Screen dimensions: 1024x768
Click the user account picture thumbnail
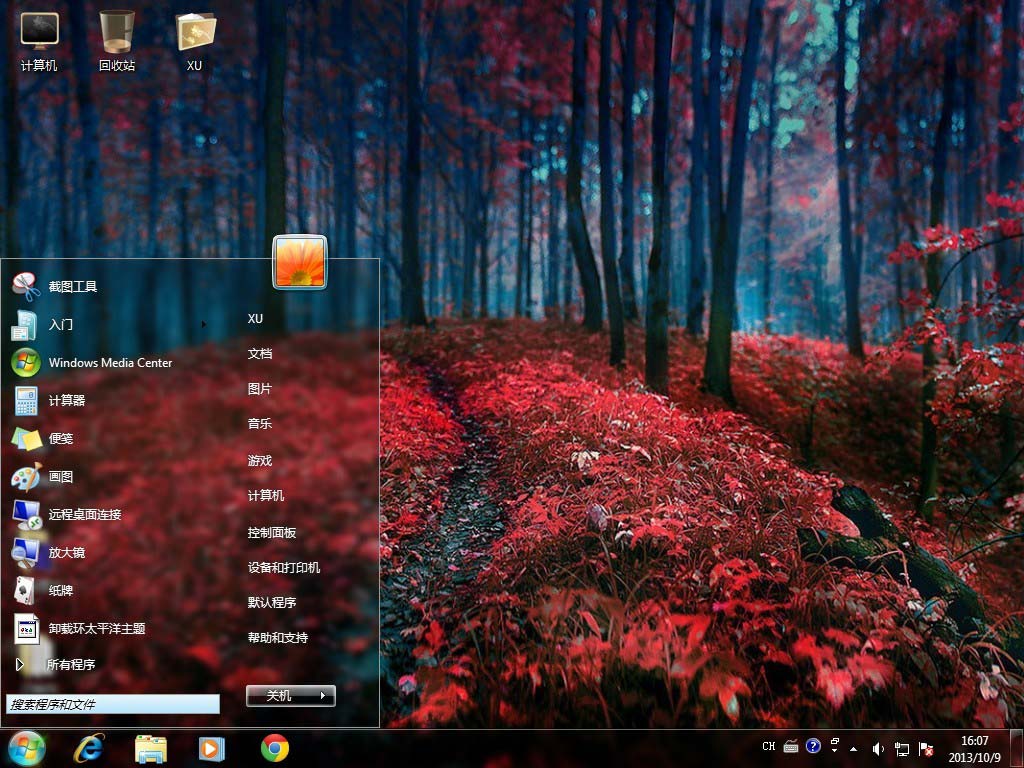(300, 262)
